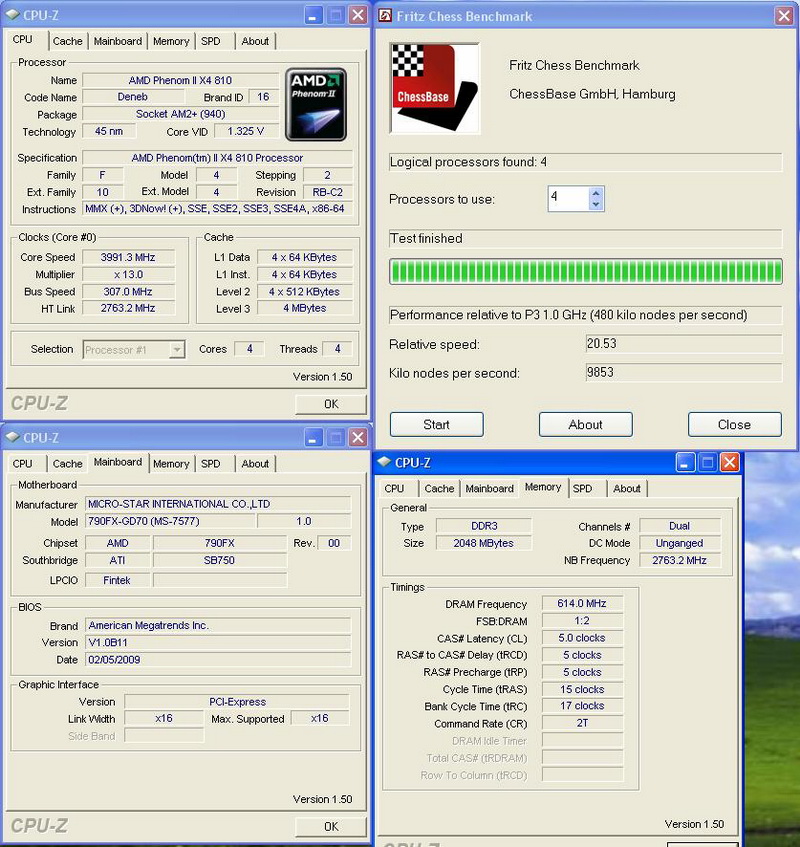Click the CPU-Z title icon in Mainboard window

12,437
